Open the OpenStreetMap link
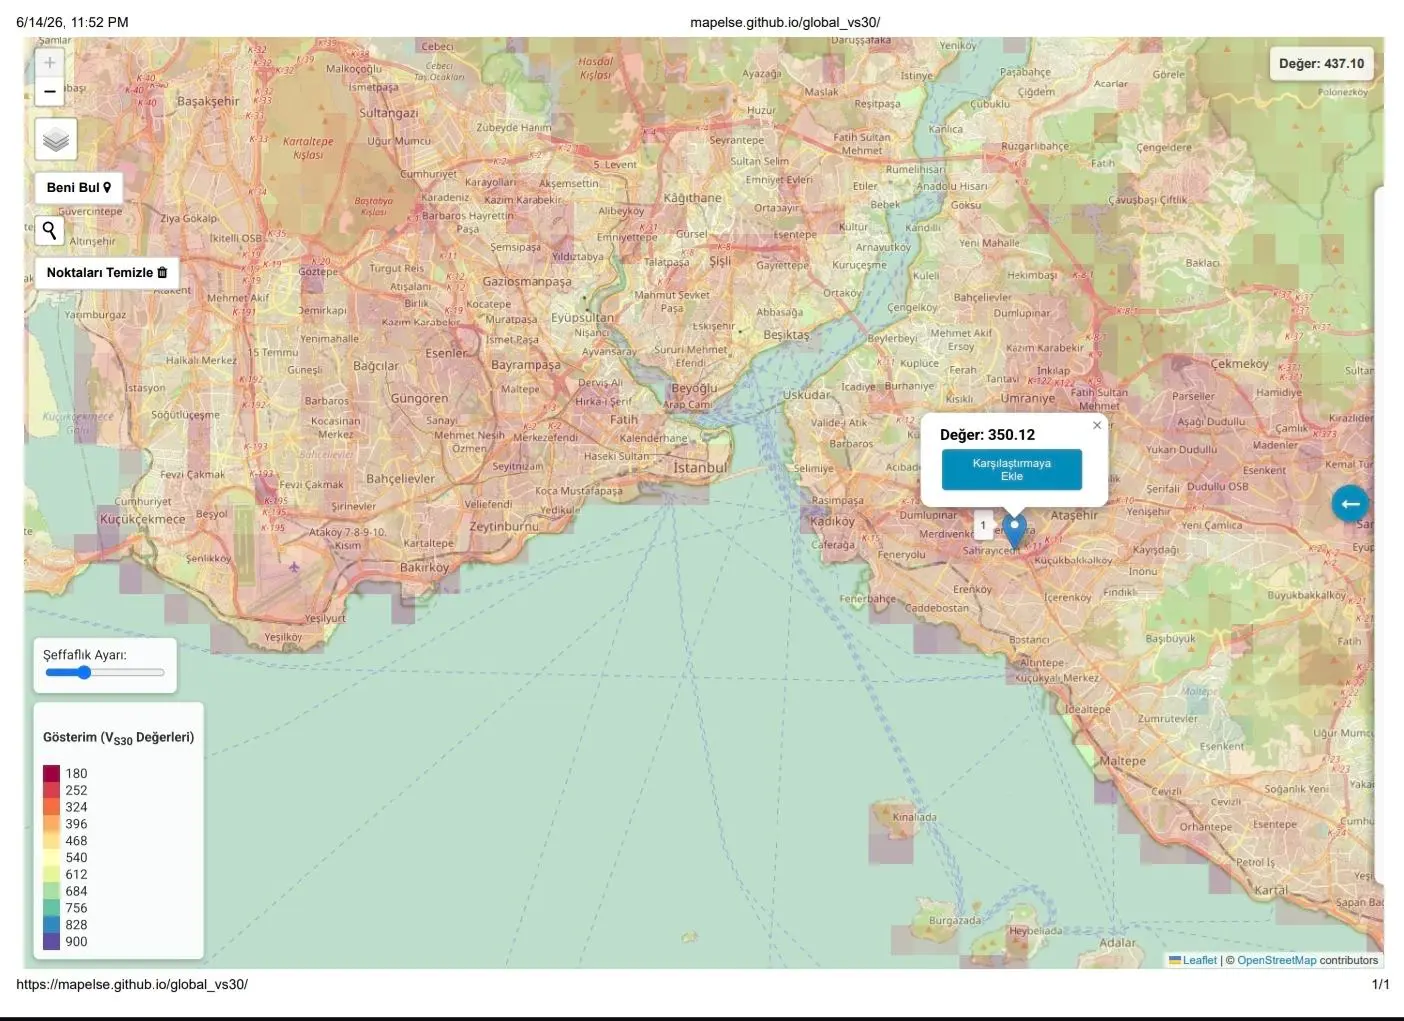1404x1021 pixels. [1277, 960]
